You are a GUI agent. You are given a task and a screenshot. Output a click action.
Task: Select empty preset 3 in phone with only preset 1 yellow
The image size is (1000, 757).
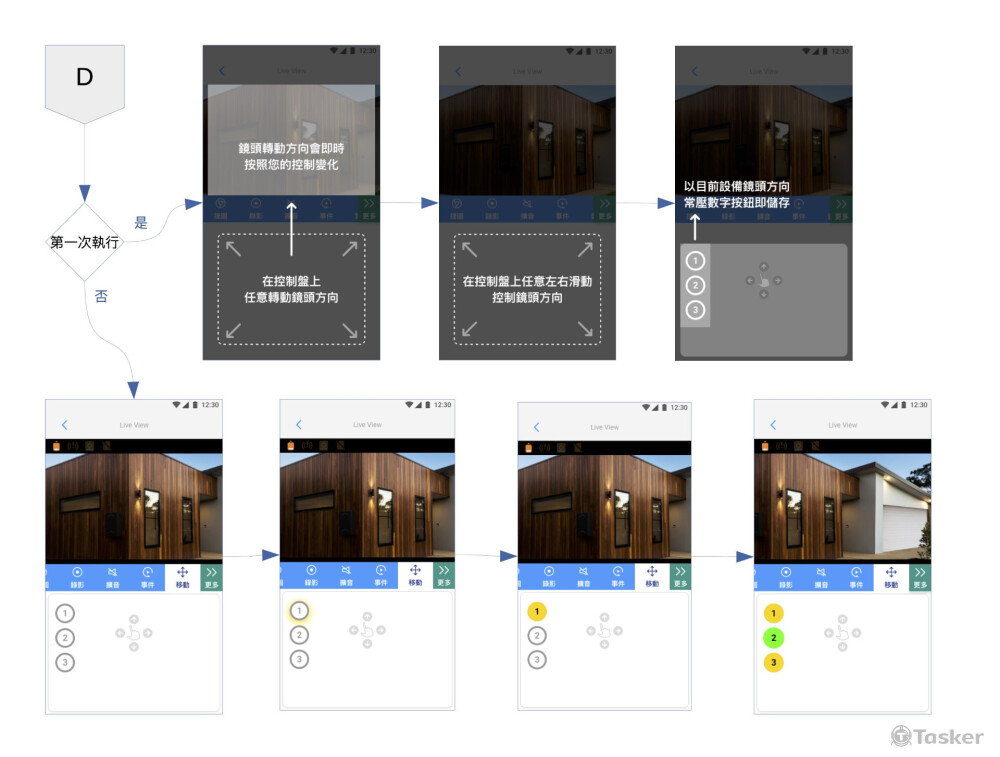pos(537,660)
